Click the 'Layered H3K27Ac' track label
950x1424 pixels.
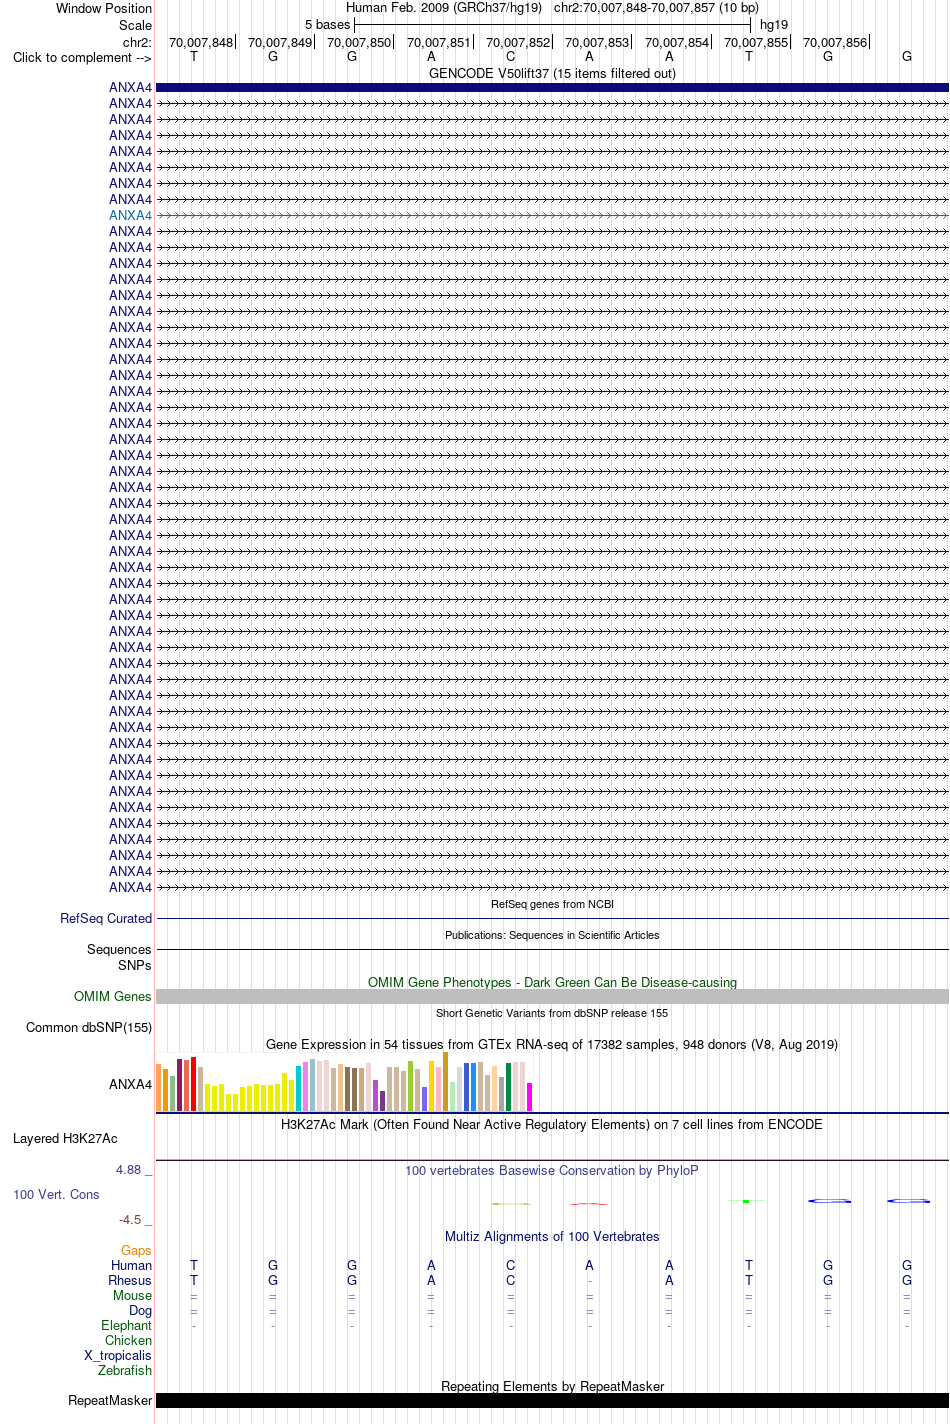click(65, 1138)
